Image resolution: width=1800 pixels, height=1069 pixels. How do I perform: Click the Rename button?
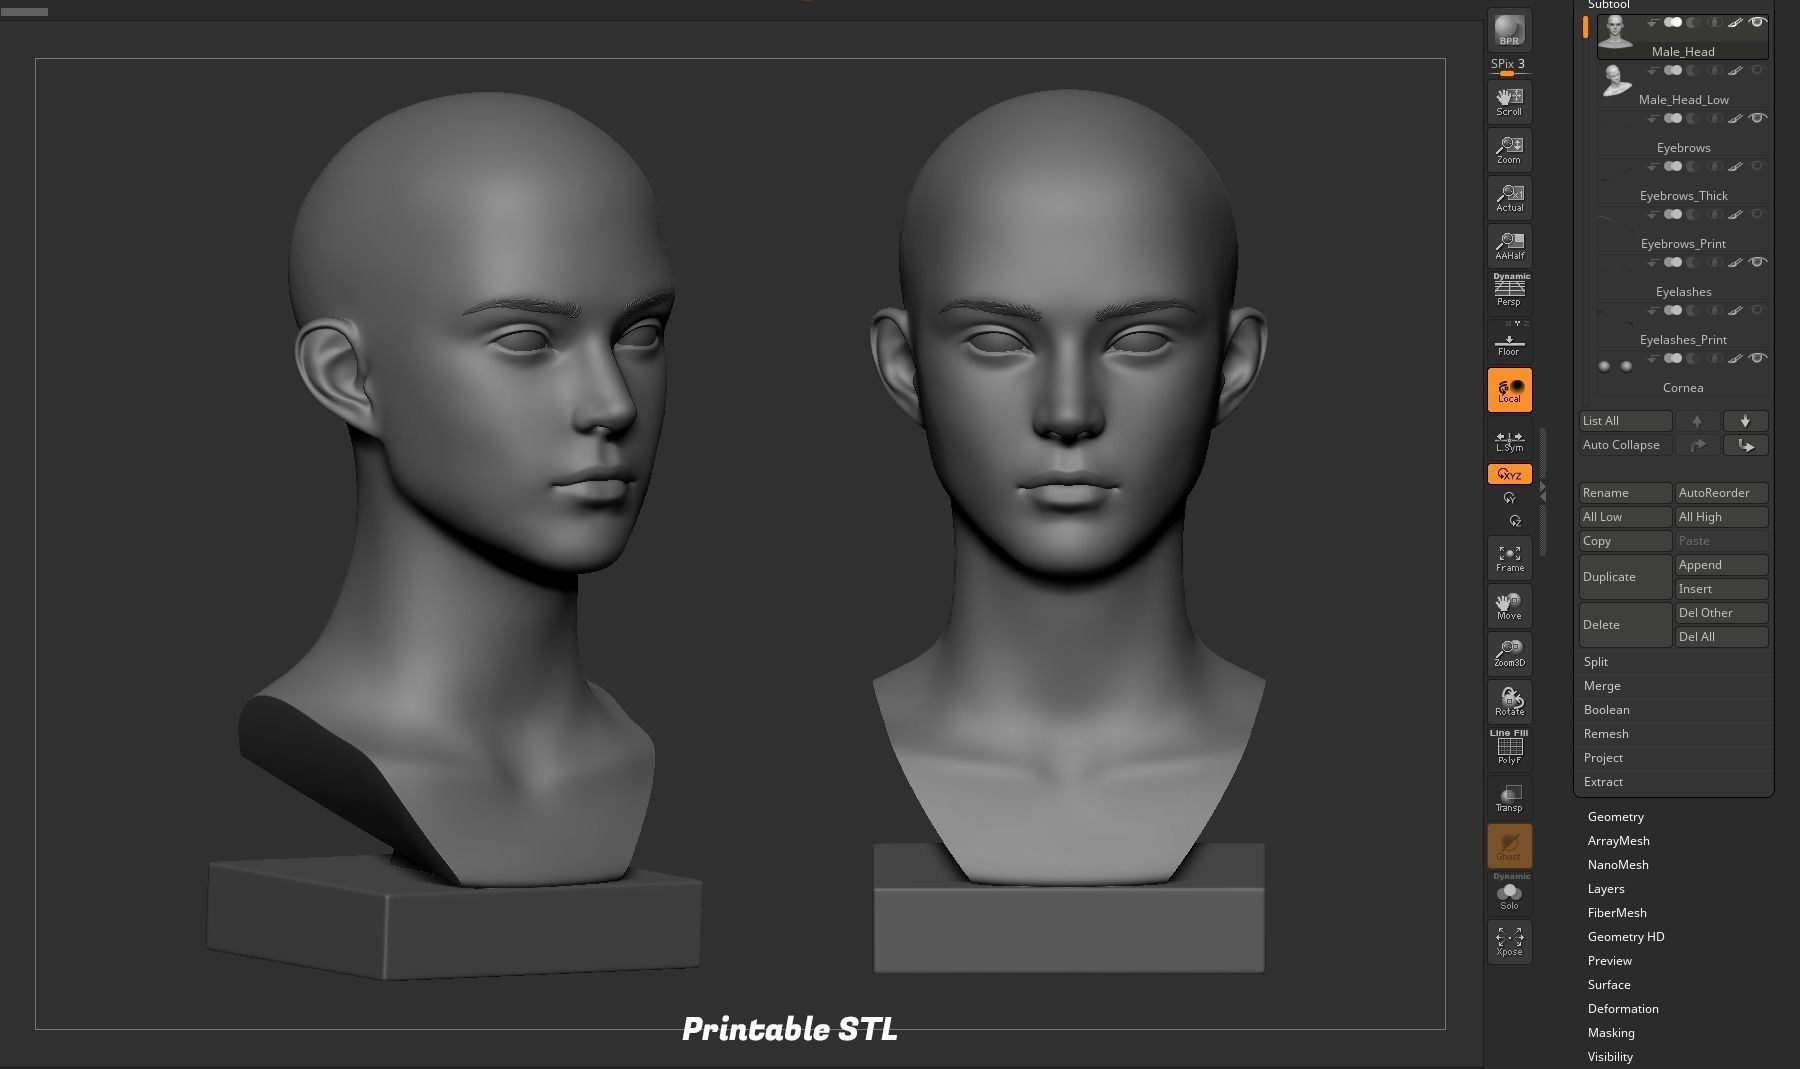pyautogui.click(x=1625, y=493)
